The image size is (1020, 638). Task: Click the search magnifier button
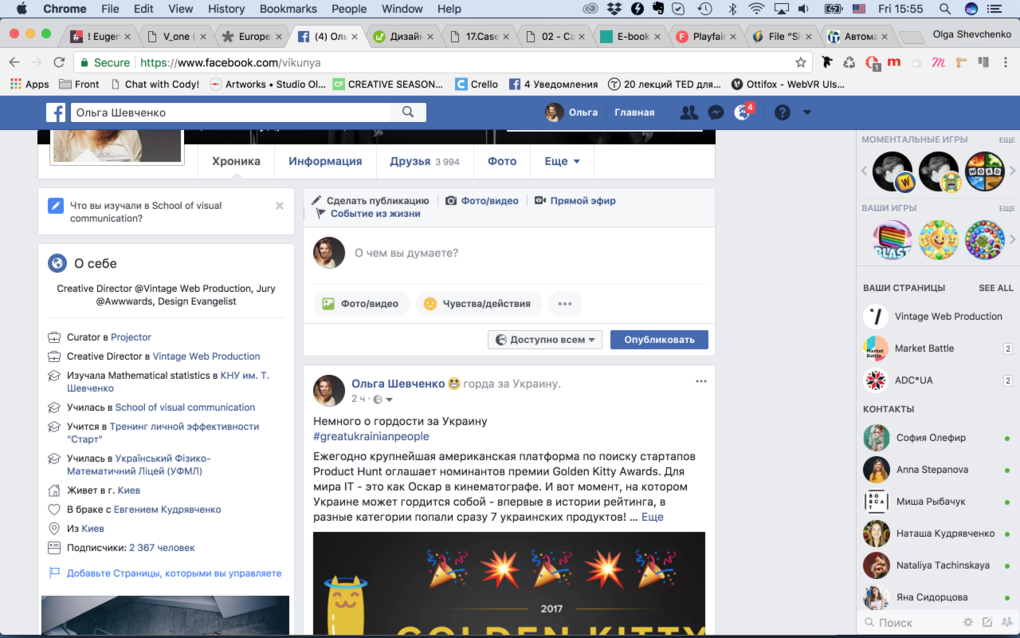coord(408,112)
